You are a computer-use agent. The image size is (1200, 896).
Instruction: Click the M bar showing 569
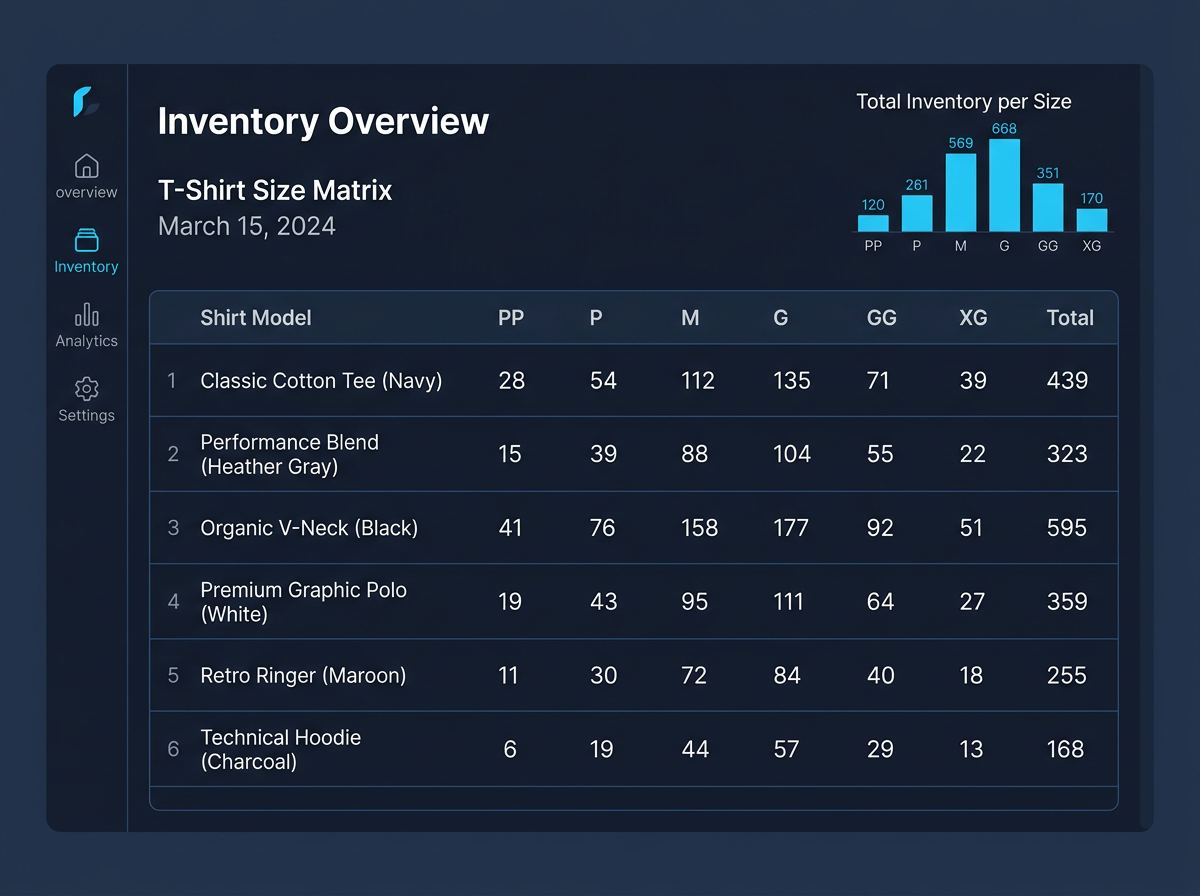point(961,192)
